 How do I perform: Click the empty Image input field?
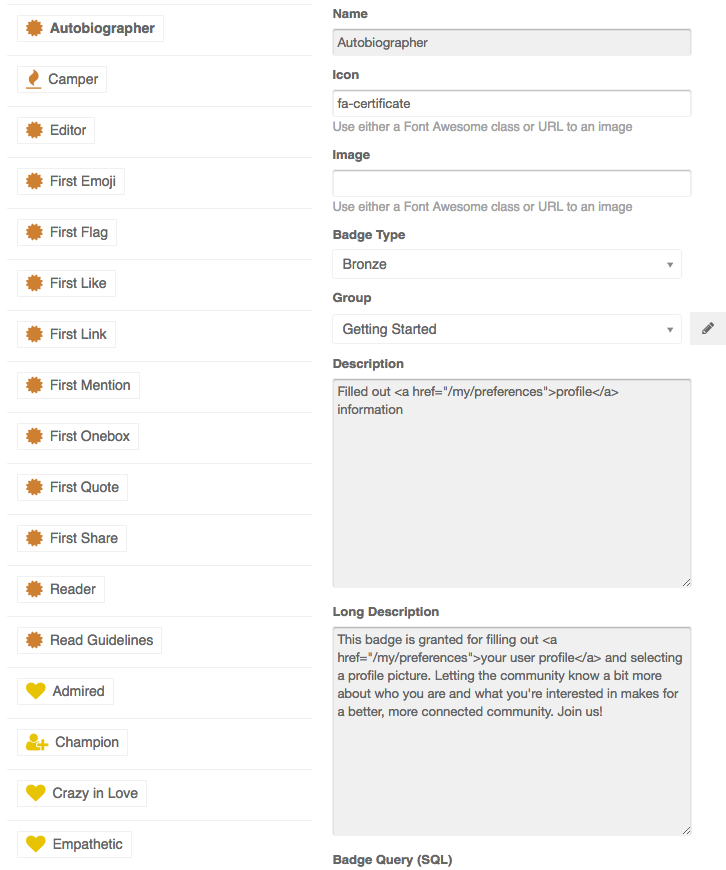click(x=512, y=183)
